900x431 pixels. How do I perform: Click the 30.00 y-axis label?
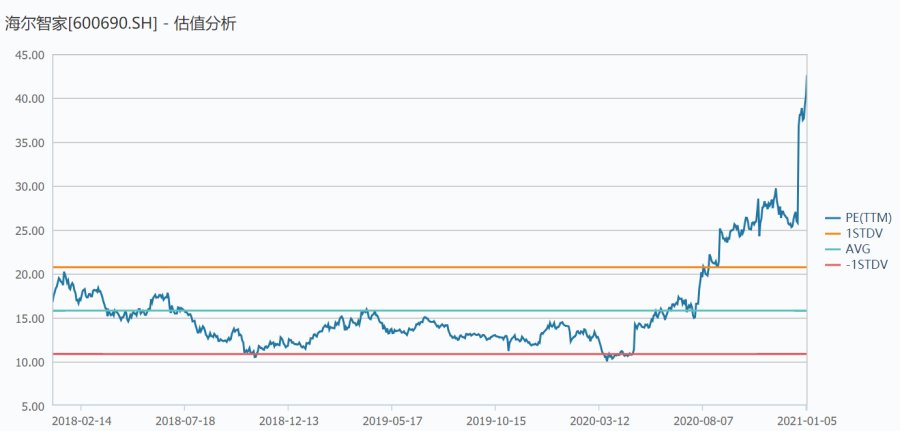(30, 187)
